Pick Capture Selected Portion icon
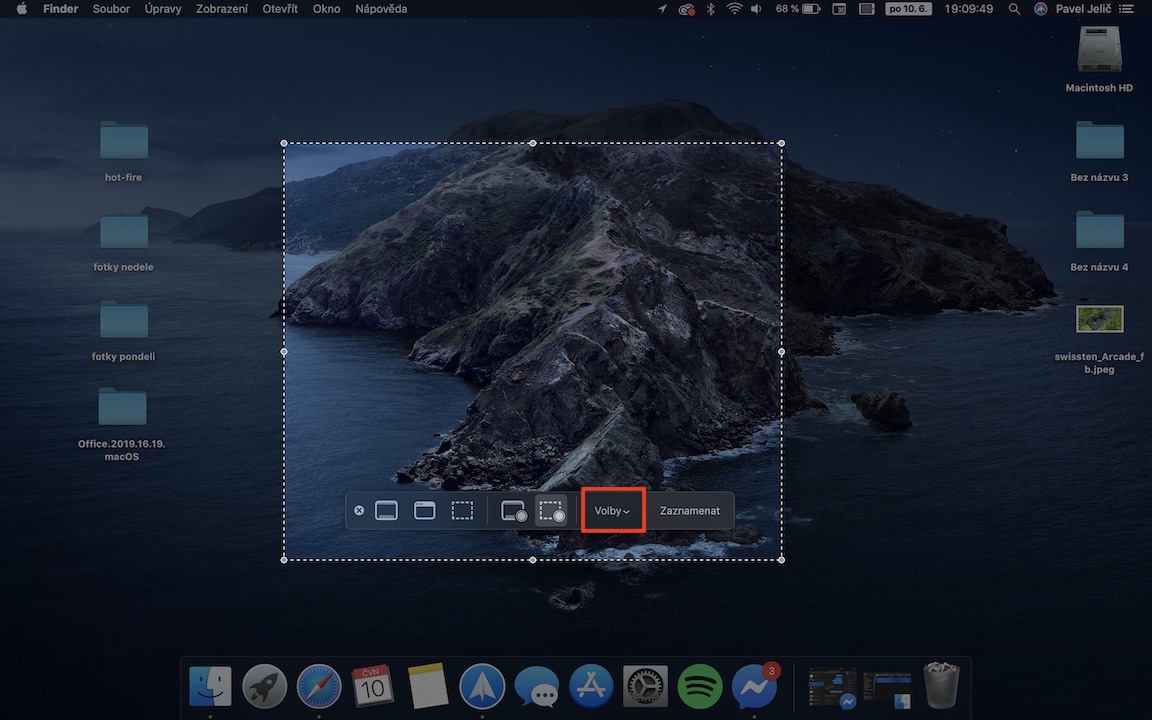Screen dimensions: 1152x720 point(462,511)
